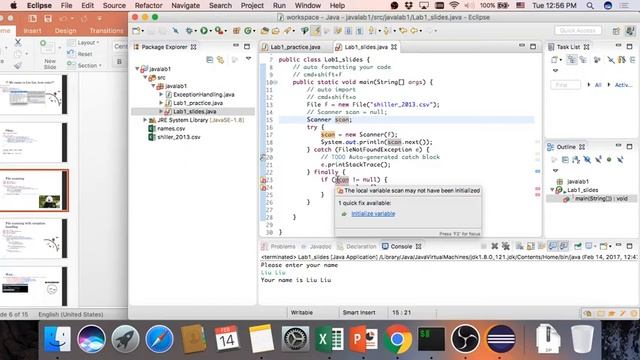This screenshot has height=360, width=640.
Task: Click Remove All Terminated Launches icon
Action: click(506, 246)
